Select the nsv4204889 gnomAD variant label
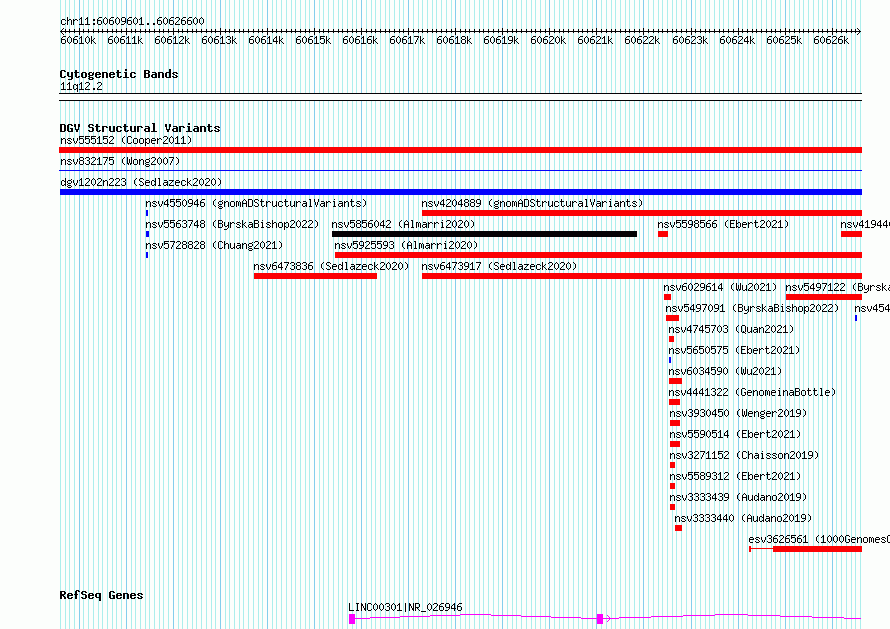This screenshot has height=629, width=890. [x=532, y=203]
